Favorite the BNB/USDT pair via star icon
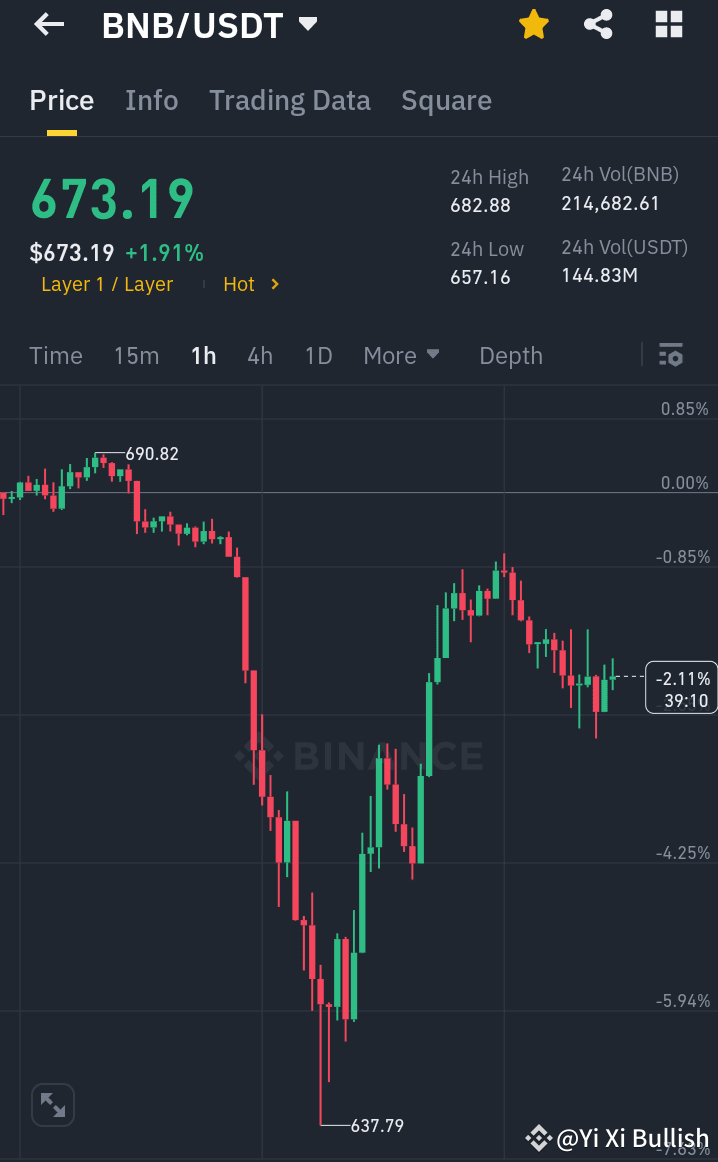The image size is (718, 1162). pos(533,25)
